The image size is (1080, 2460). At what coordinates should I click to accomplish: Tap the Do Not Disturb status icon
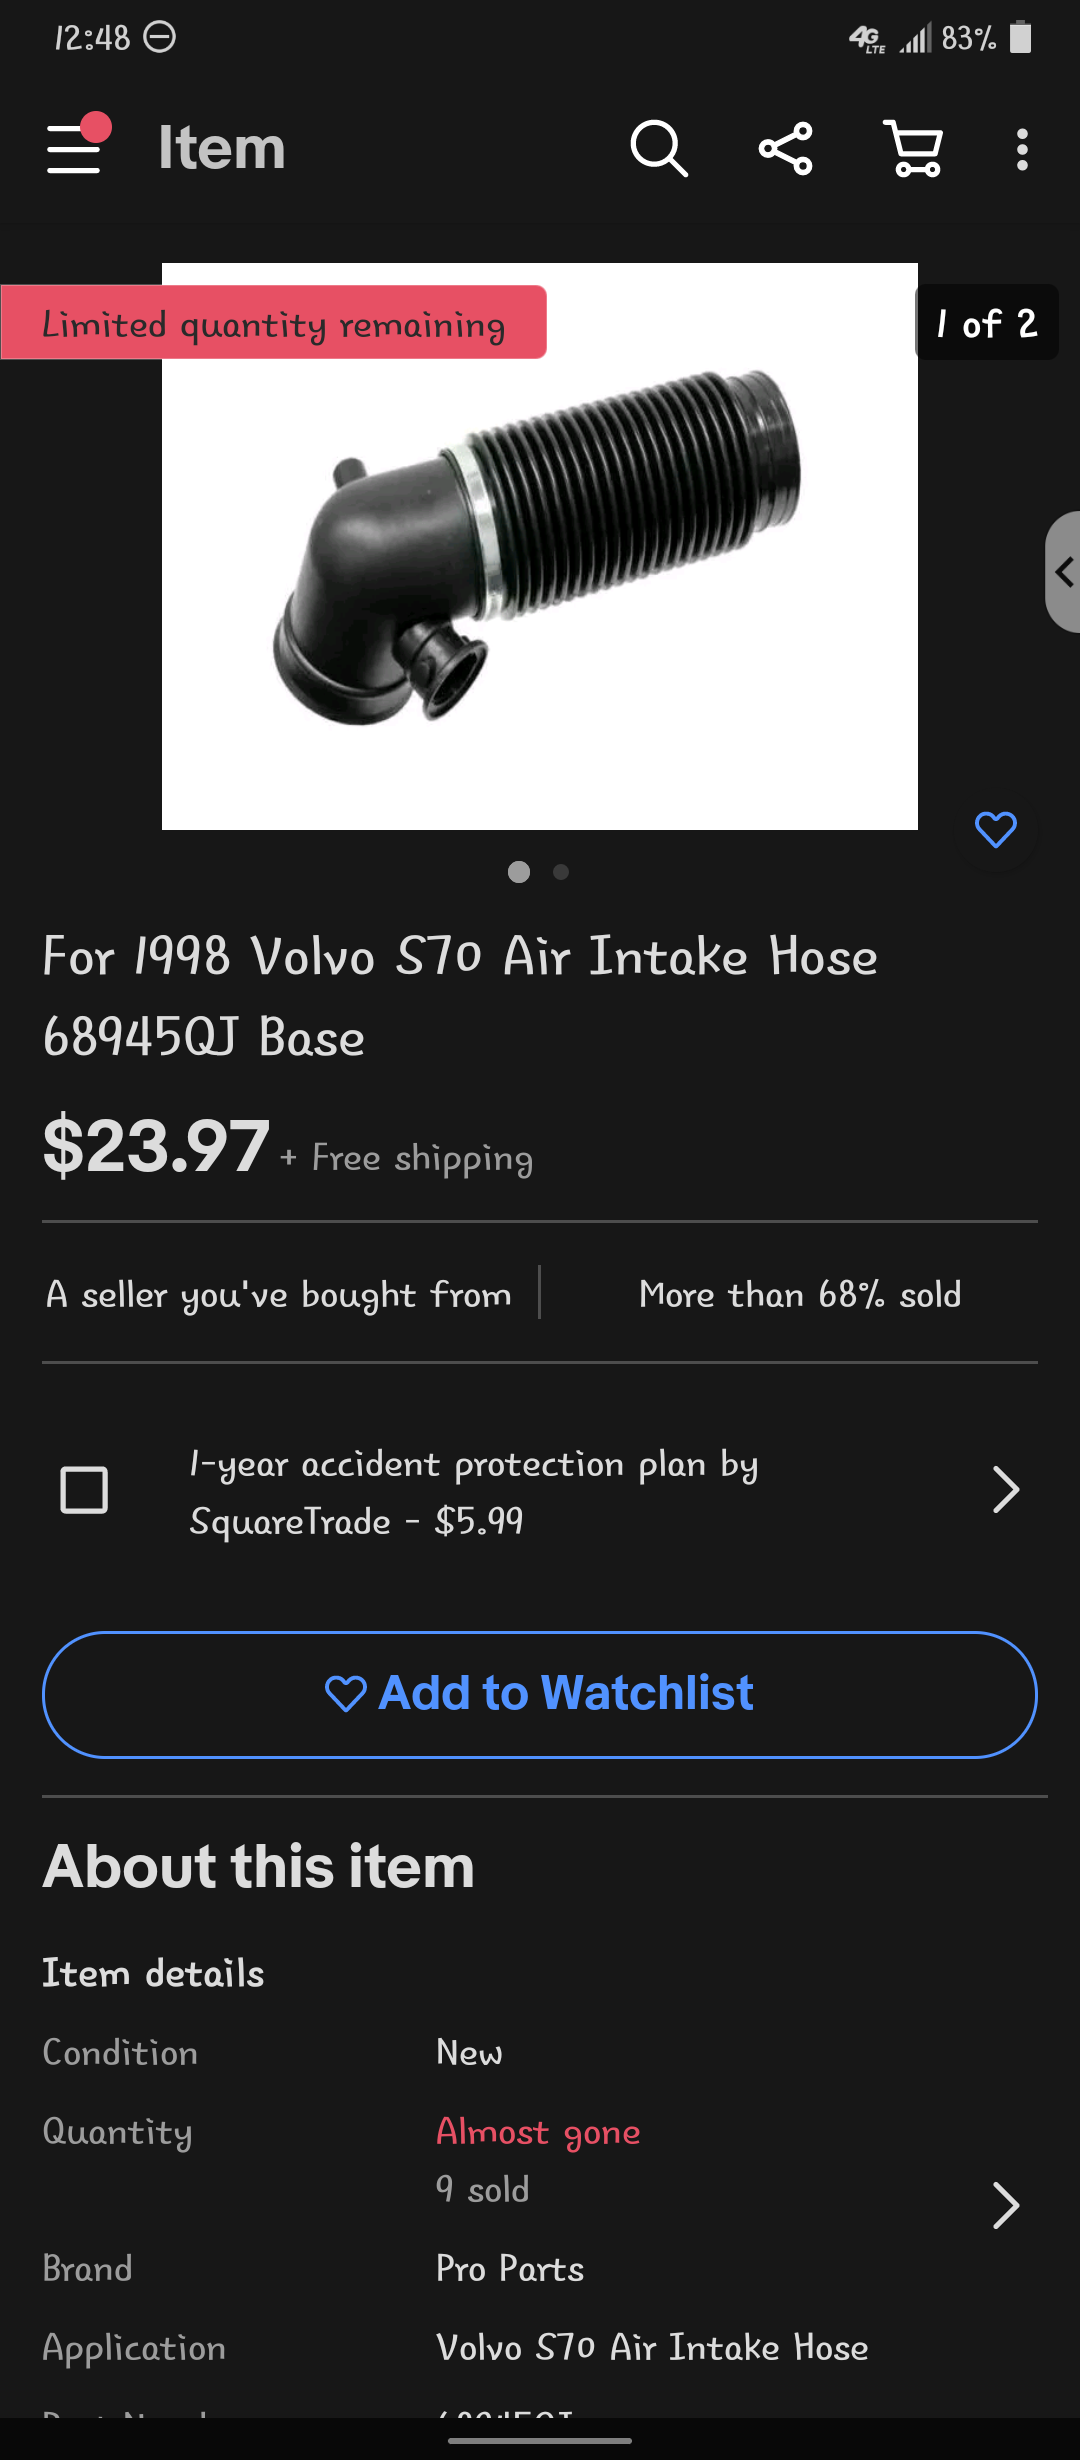tap(160, 38)
